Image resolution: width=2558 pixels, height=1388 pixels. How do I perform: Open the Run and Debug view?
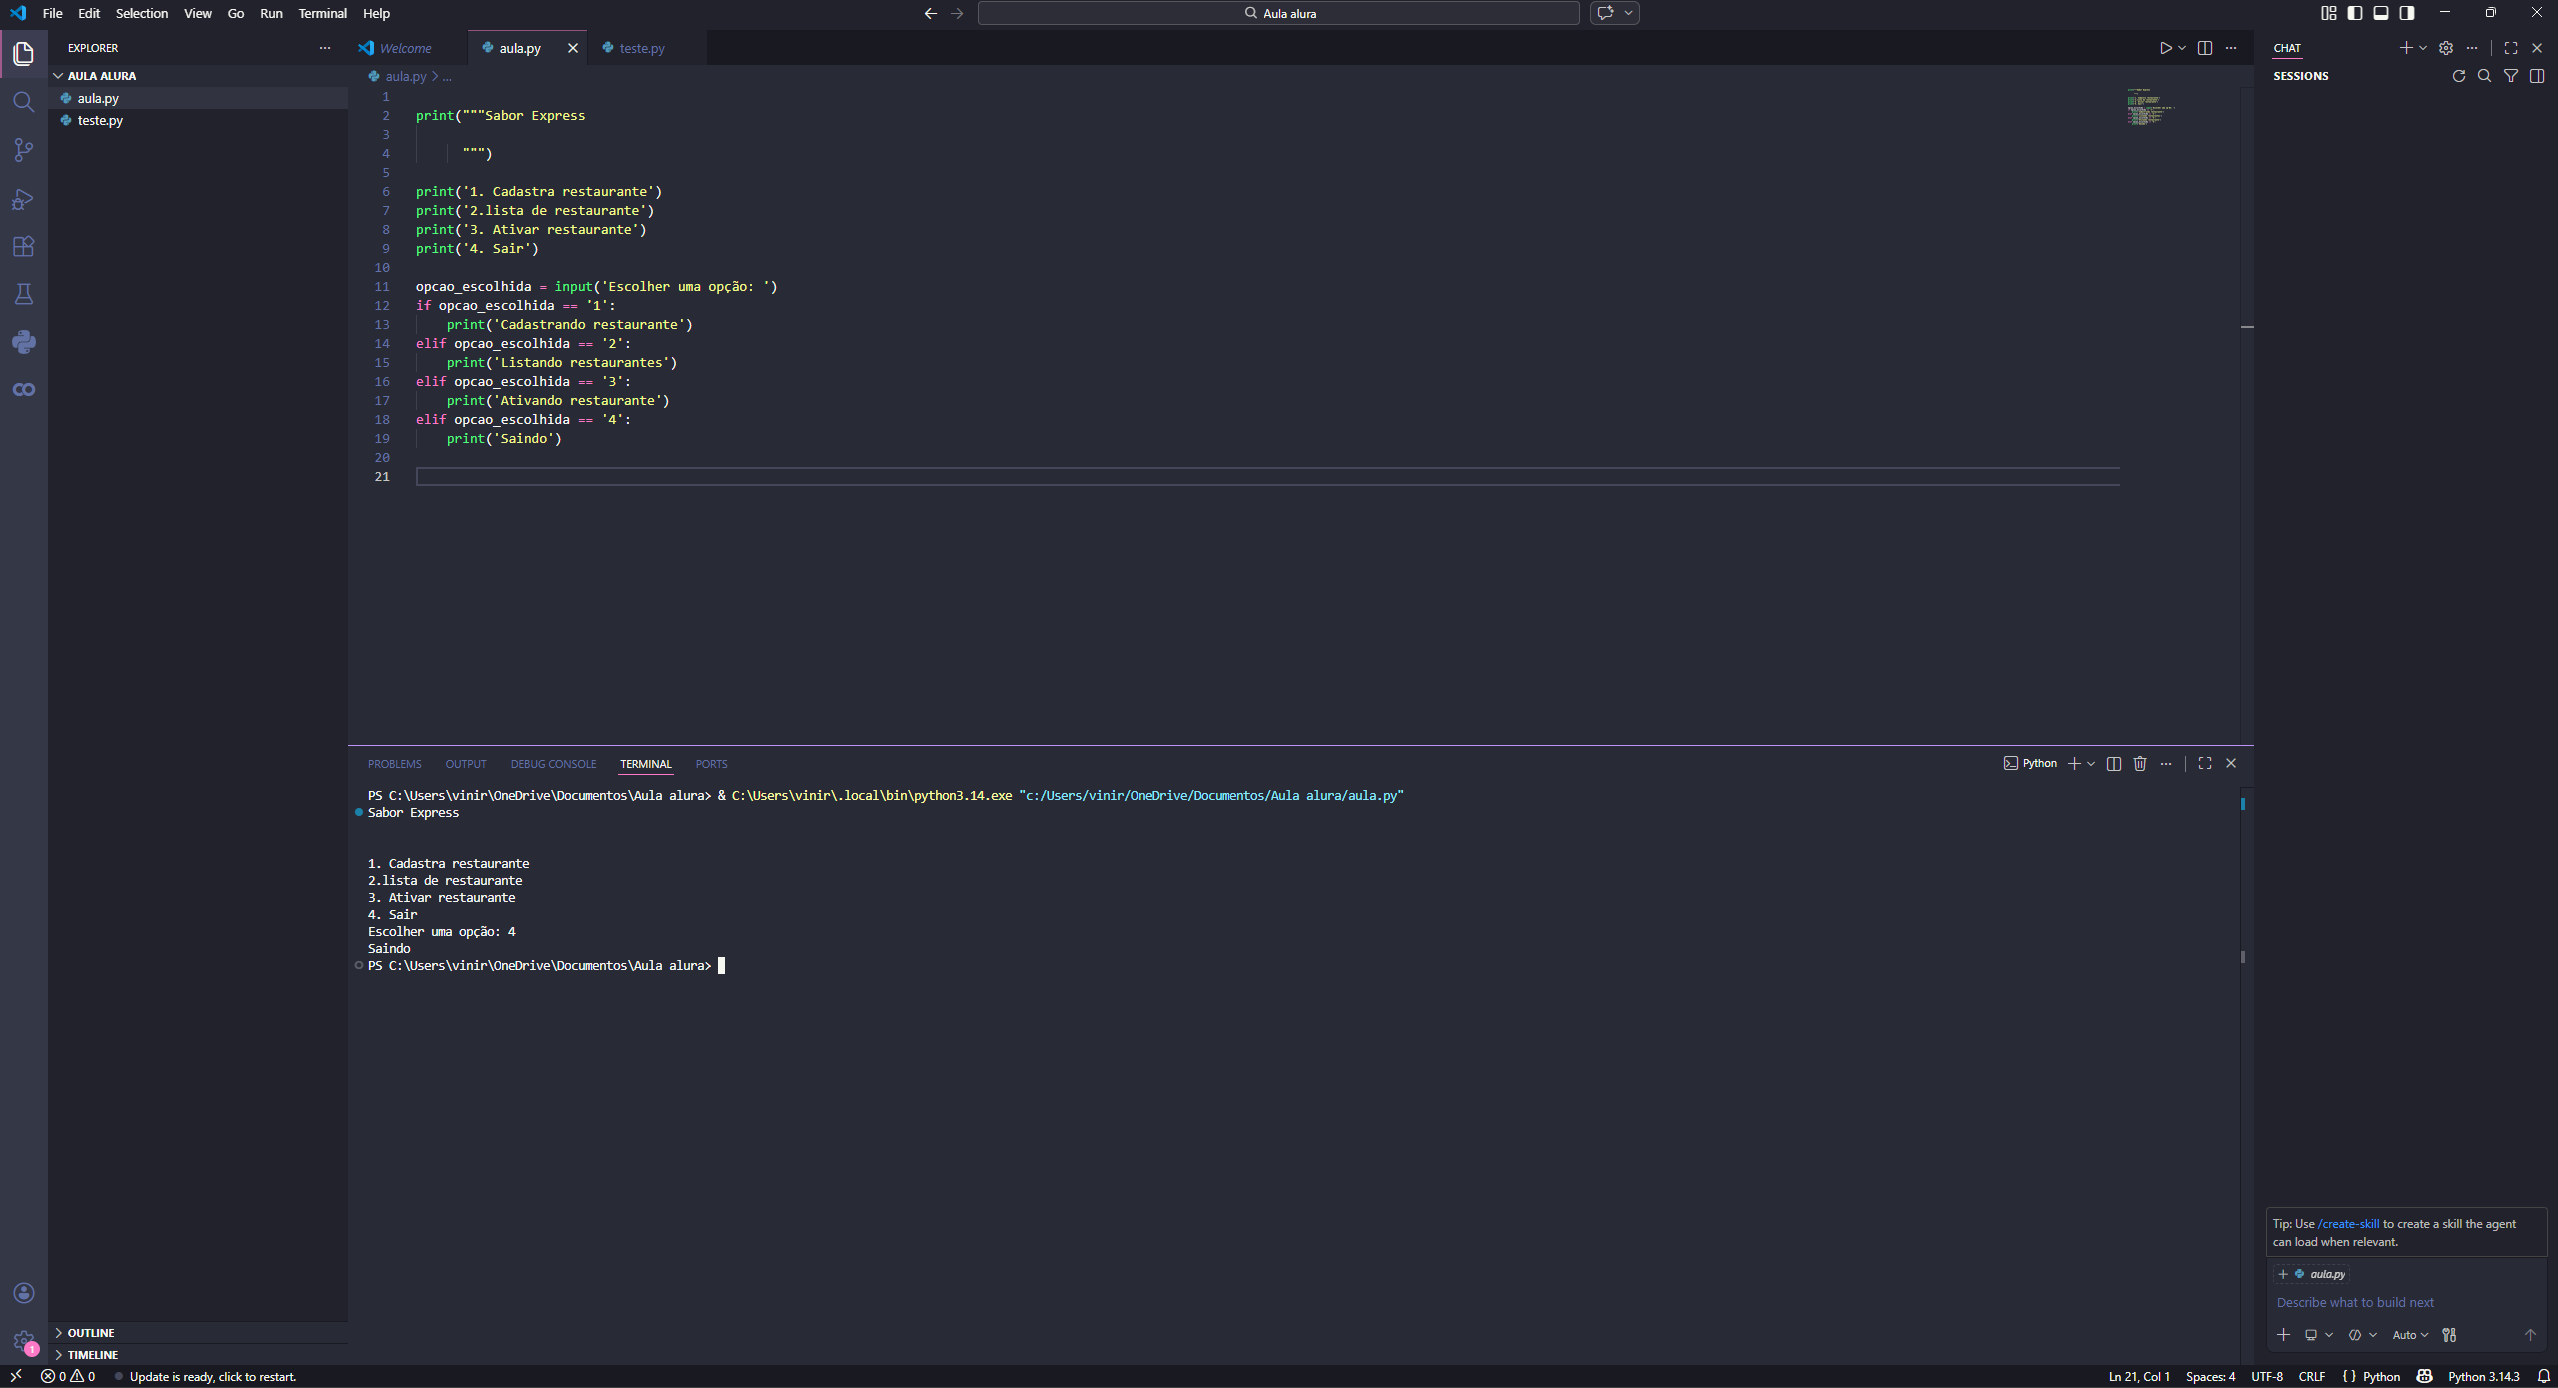[23, 199]
